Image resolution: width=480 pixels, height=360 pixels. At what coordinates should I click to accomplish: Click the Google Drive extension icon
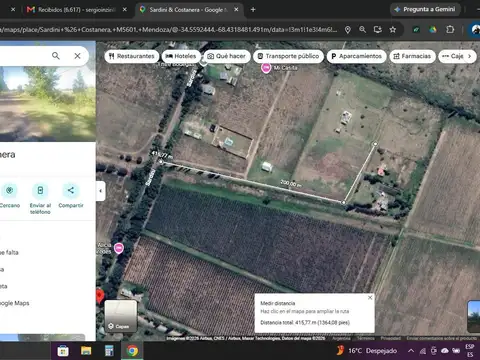433,30
